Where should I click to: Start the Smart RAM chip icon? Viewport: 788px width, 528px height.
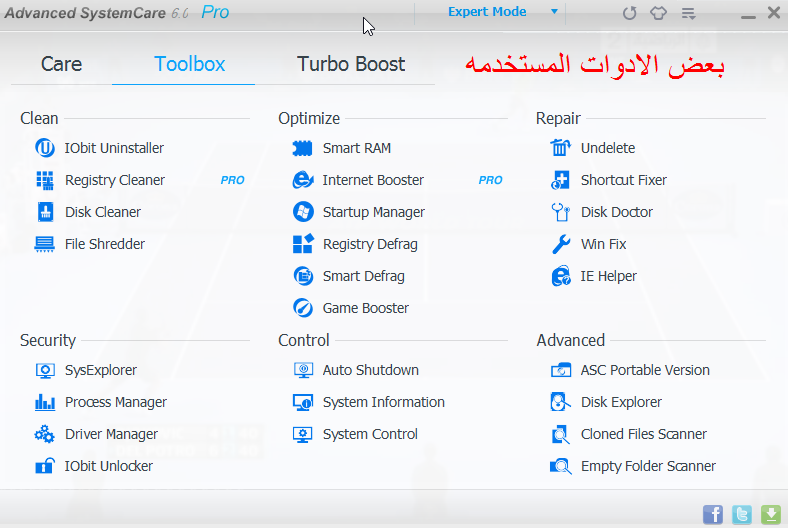pyautogui.click(x=303, y=148)
